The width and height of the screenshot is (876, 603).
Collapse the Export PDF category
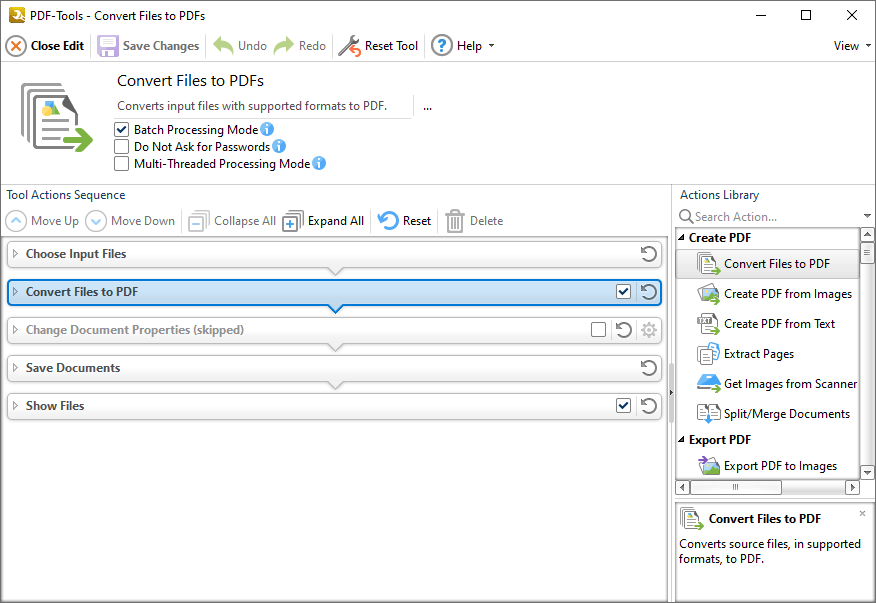(682, 440)
